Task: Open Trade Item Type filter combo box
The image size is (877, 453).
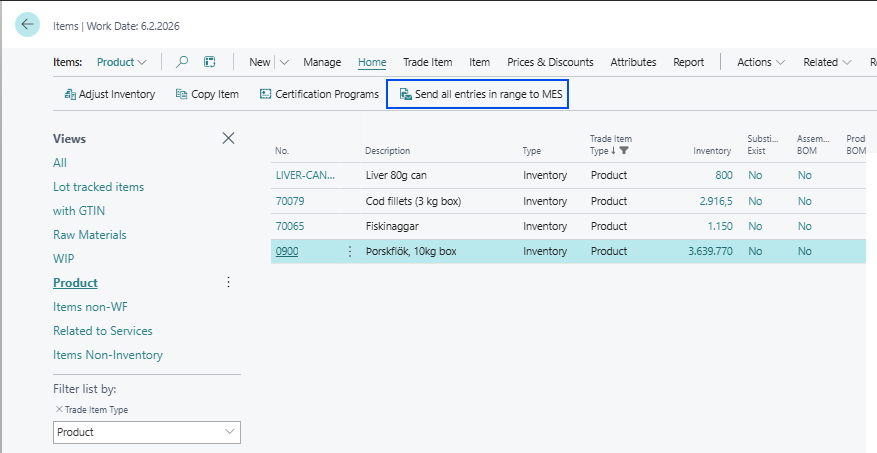Action: pyautogui.click(x=146, y=432)
